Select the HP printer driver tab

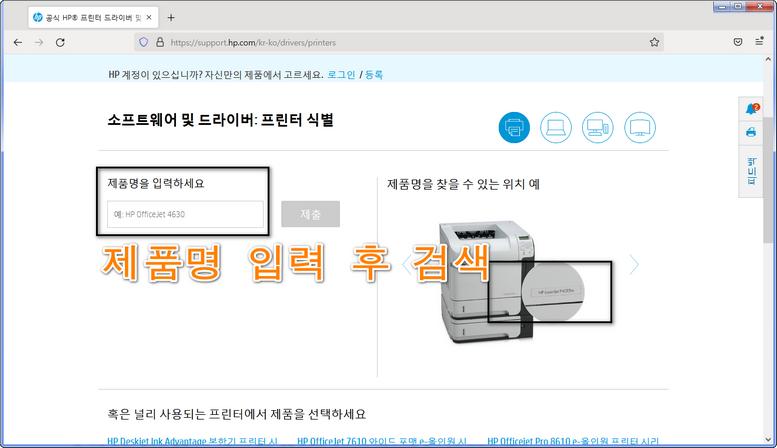(x=93, y=17)
